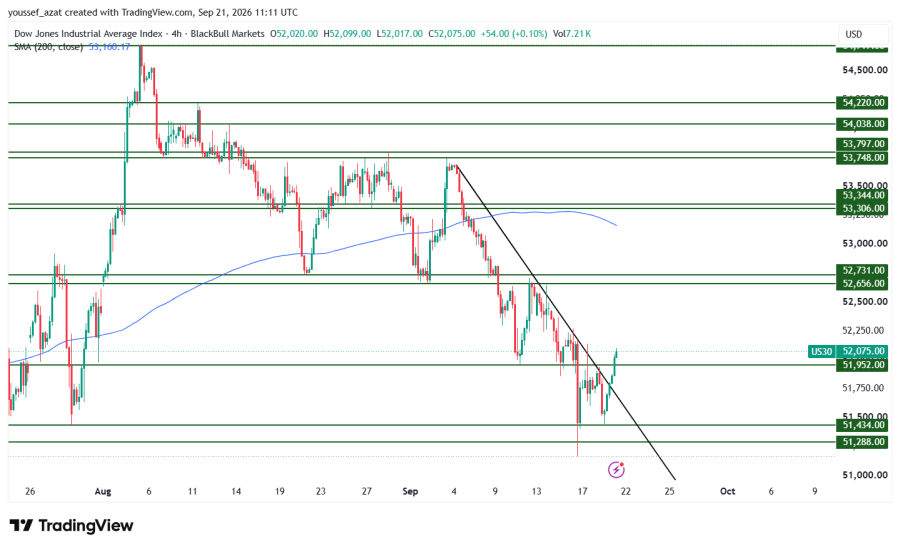Screen dimensions: 900x549
Task: Open the USD currency selector
Action: 854,34
